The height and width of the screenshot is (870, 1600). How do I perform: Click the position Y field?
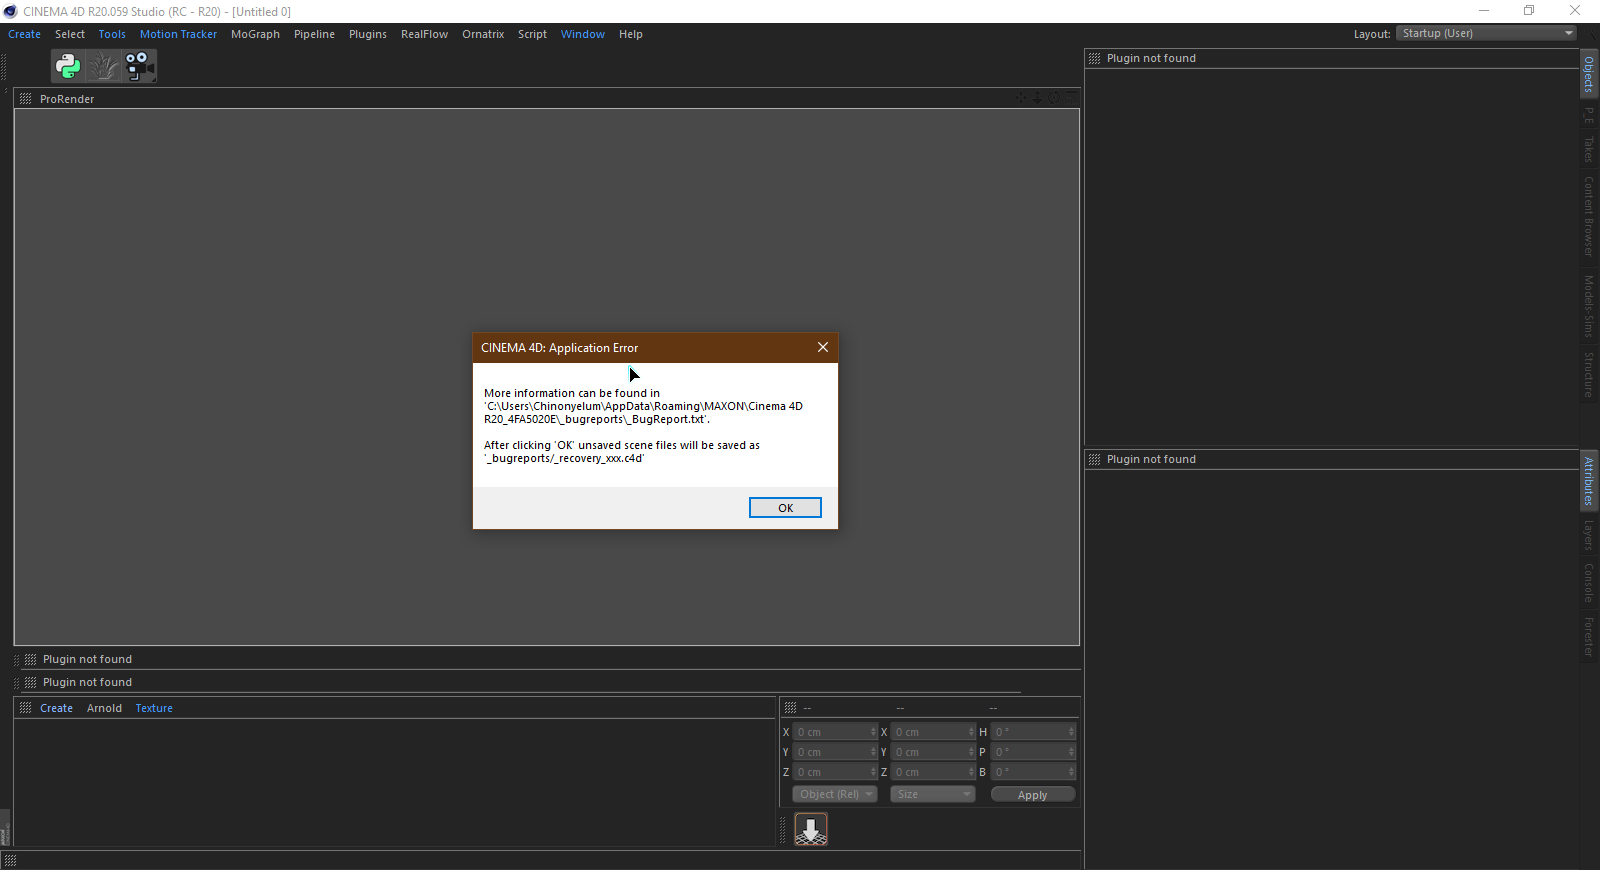pos(835,752)
